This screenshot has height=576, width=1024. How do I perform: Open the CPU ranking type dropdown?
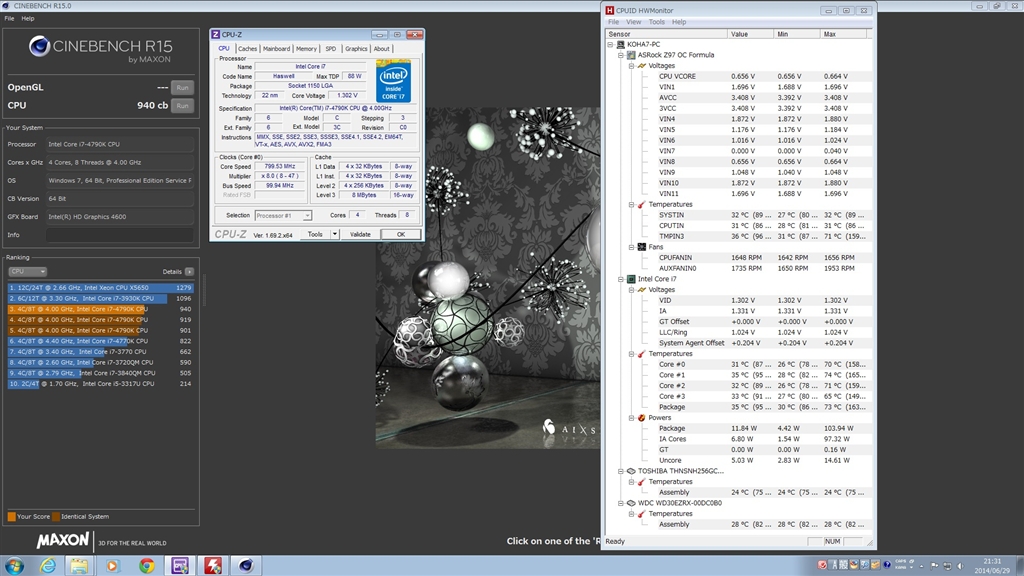(27, 272)
